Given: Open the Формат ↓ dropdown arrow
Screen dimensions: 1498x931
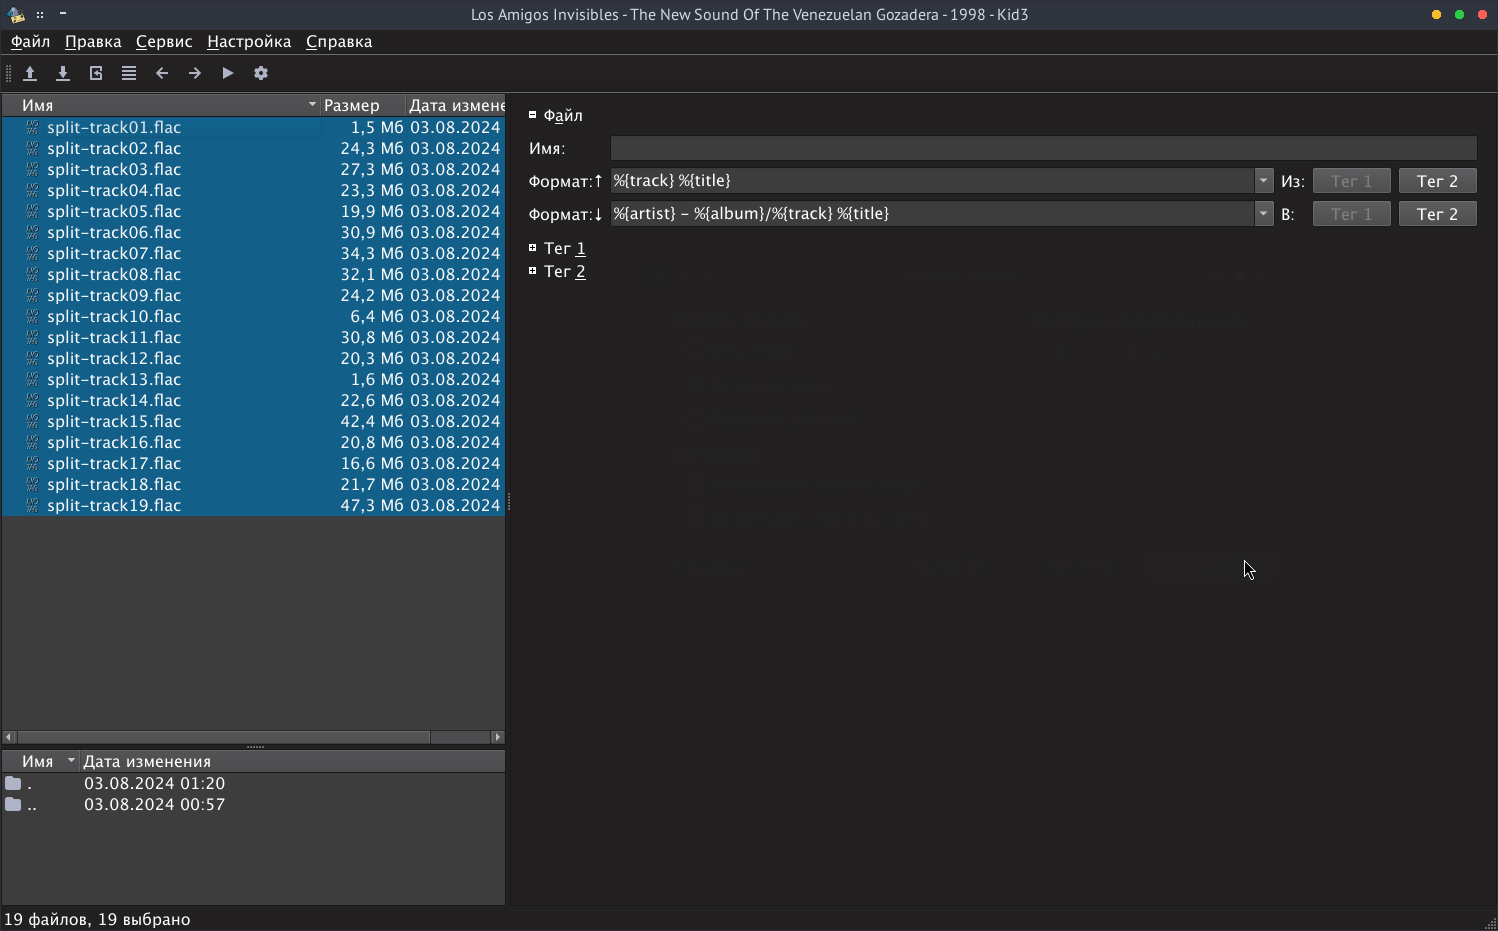Looking at the screenshot, I should (x=1264, y=214).
